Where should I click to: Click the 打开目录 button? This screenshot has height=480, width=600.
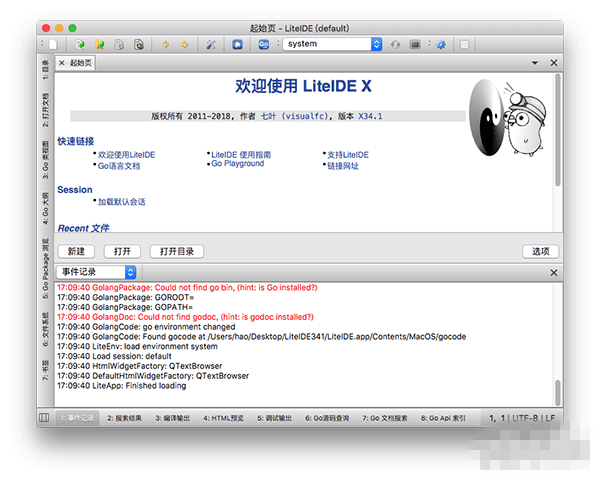point(176,251)
